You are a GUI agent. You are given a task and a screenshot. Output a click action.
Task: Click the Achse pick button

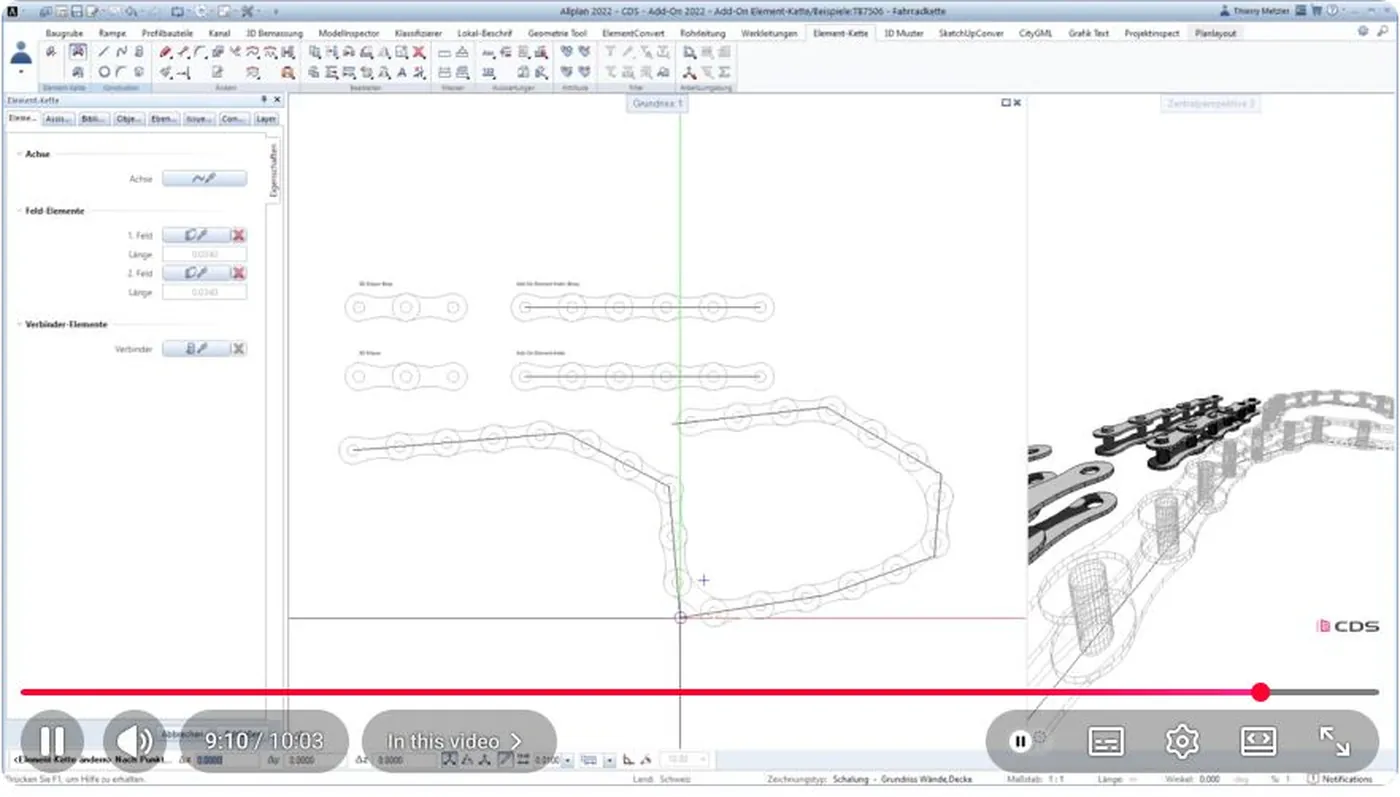204,178
